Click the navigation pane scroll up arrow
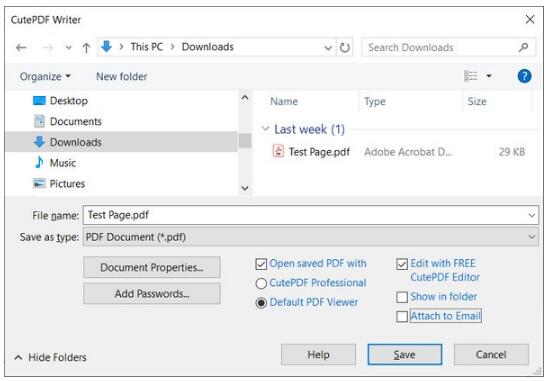 click(x=245, y=98)
